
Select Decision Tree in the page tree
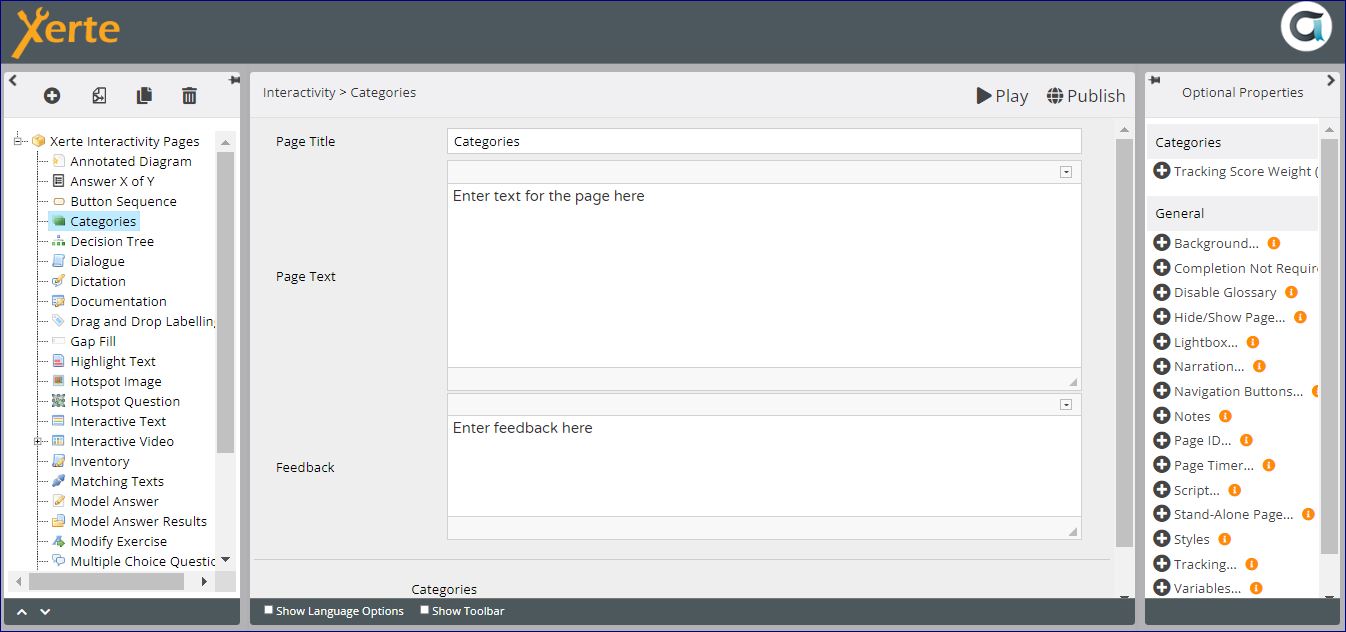(x=111, y=241)
